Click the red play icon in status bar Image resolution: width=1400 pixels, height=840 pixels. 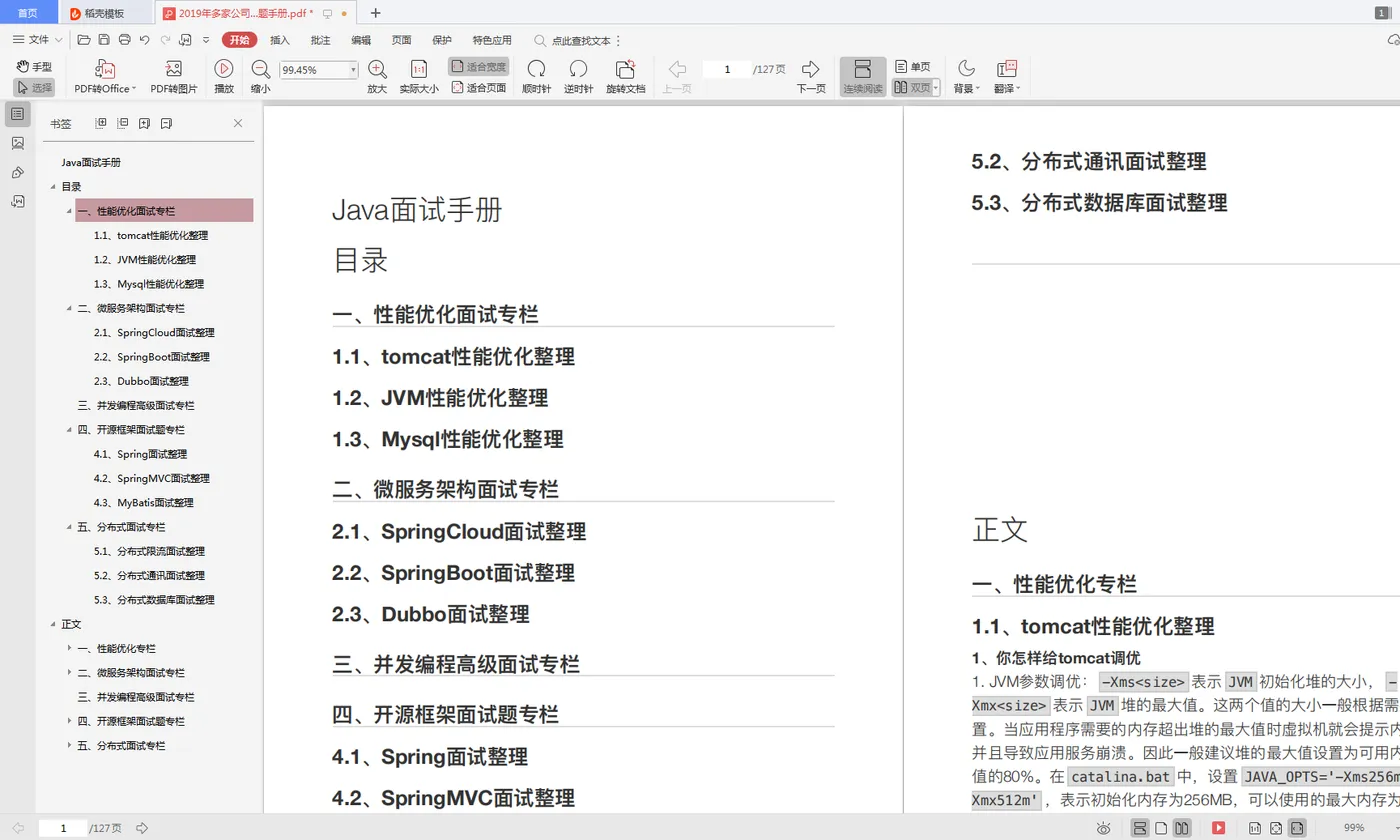tap(1218, 828)
